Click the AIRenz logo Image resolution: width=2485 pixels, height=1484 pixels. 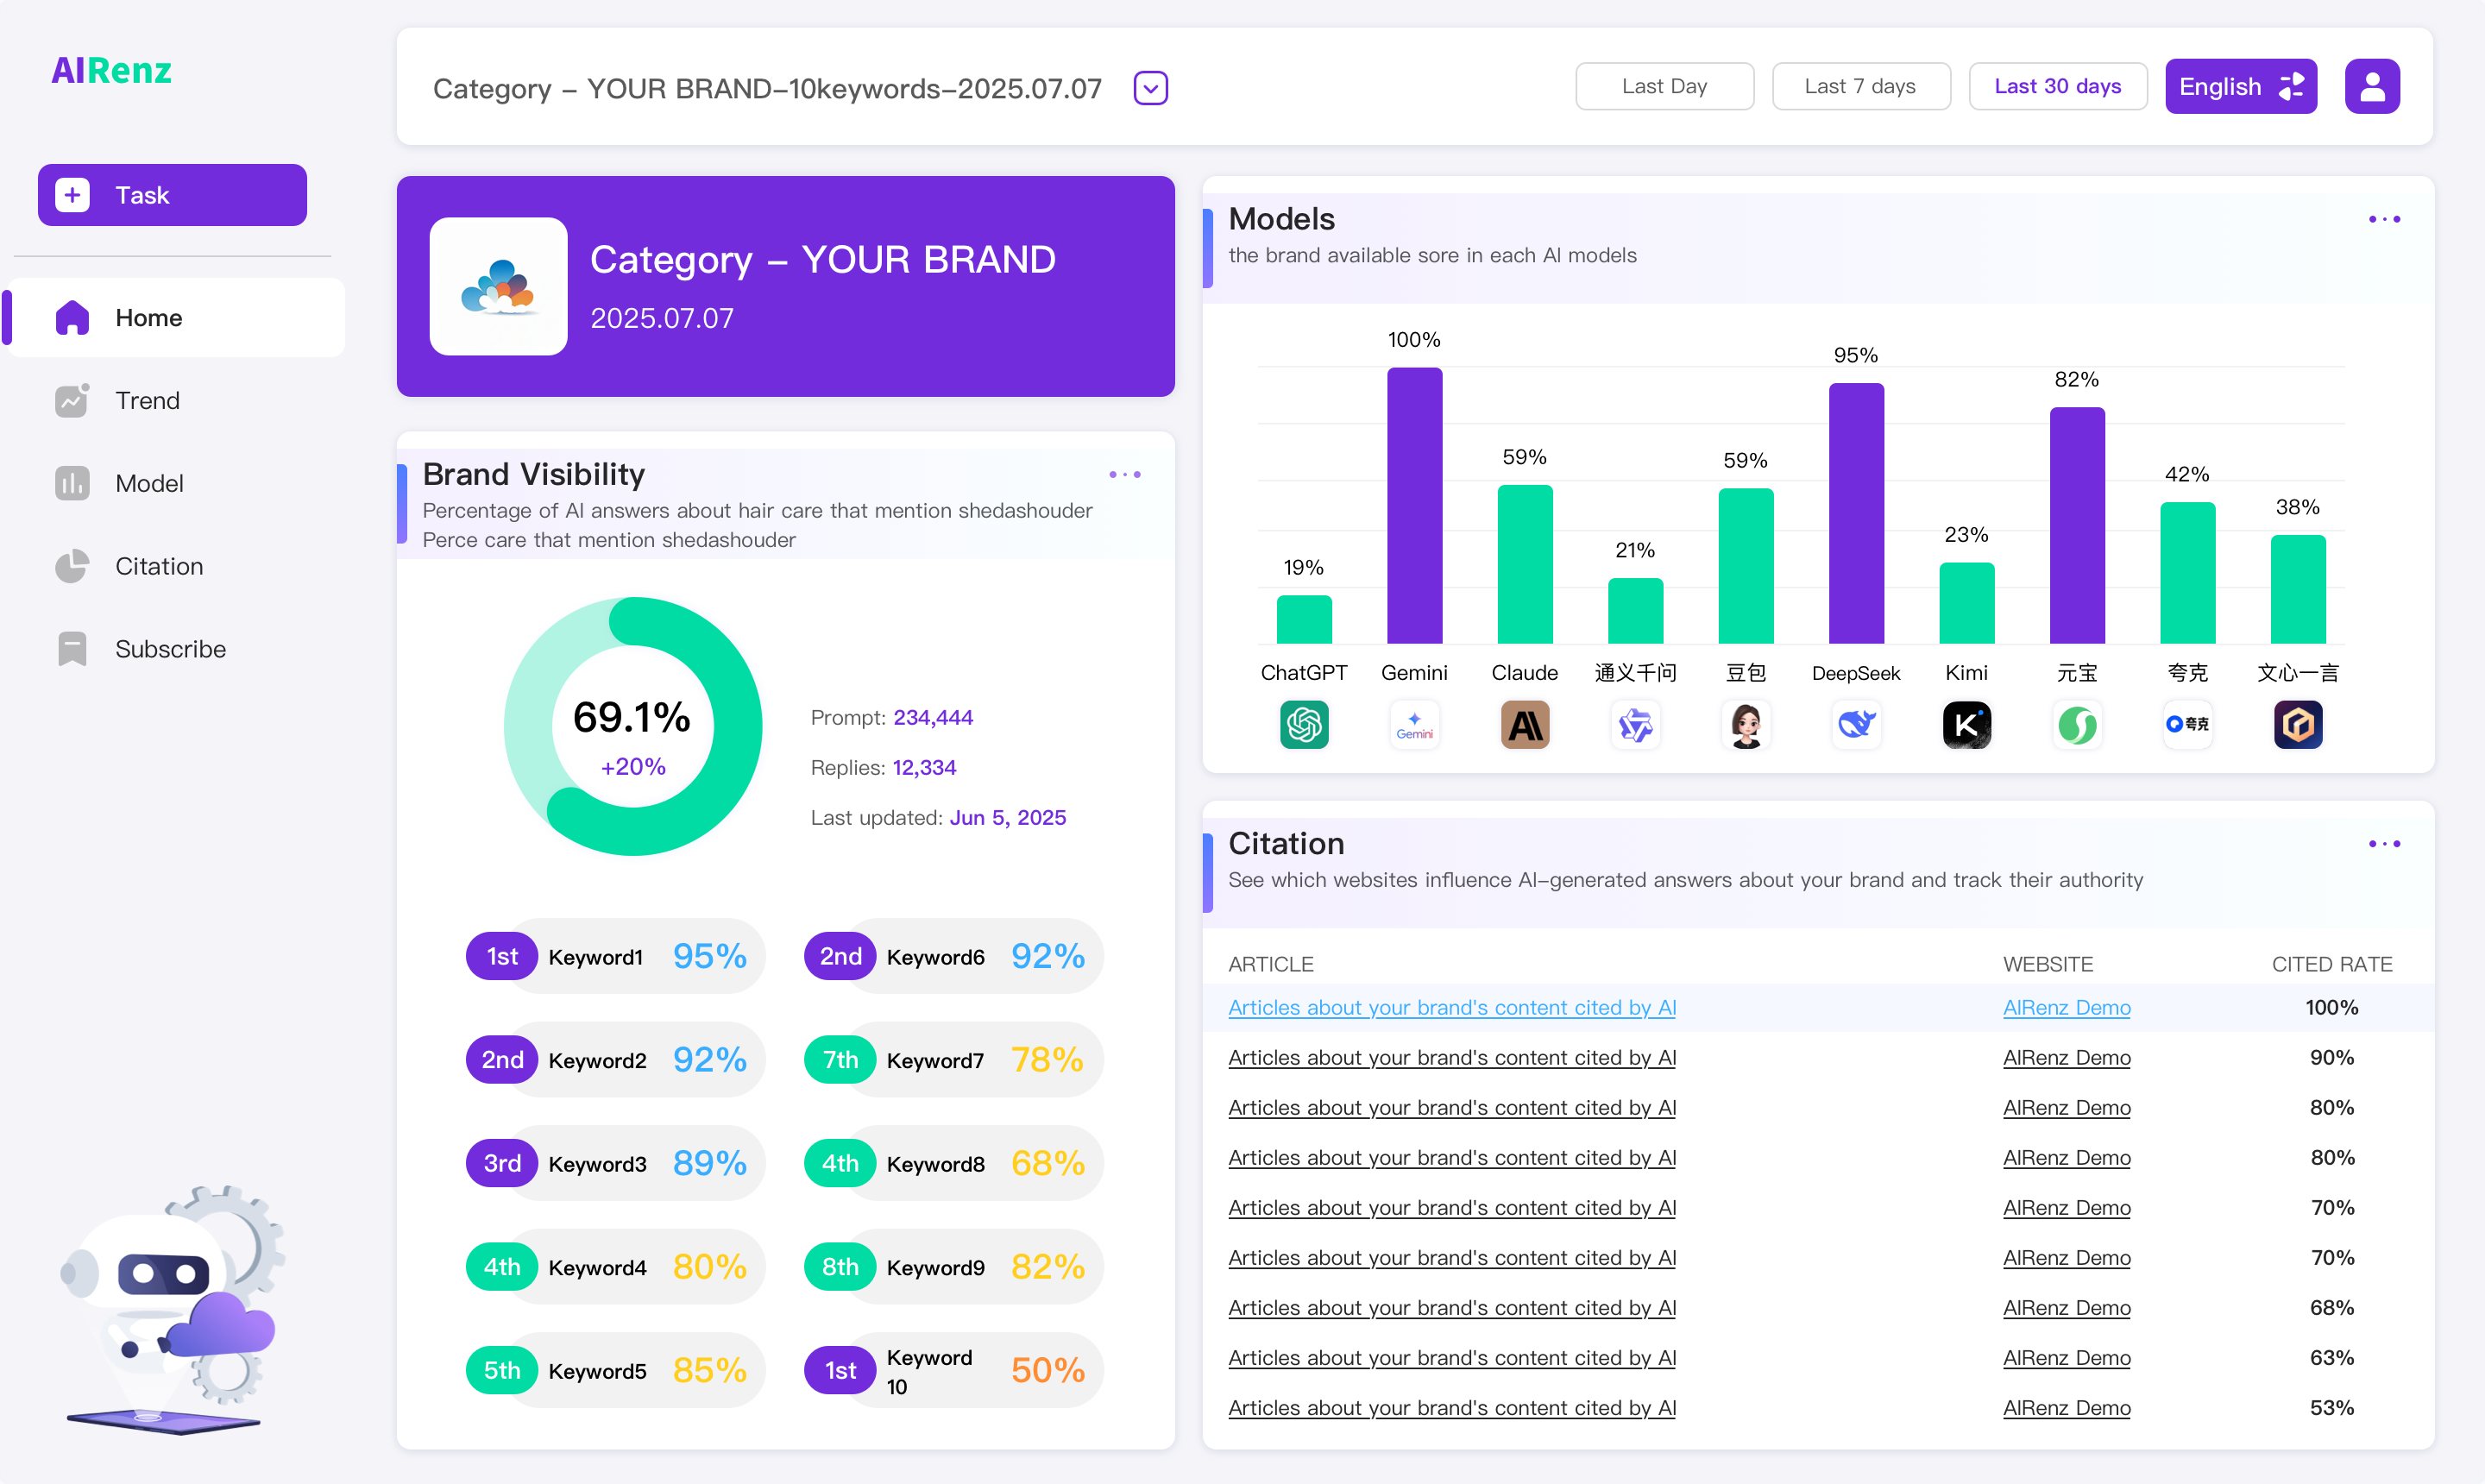tap(112, 71)
